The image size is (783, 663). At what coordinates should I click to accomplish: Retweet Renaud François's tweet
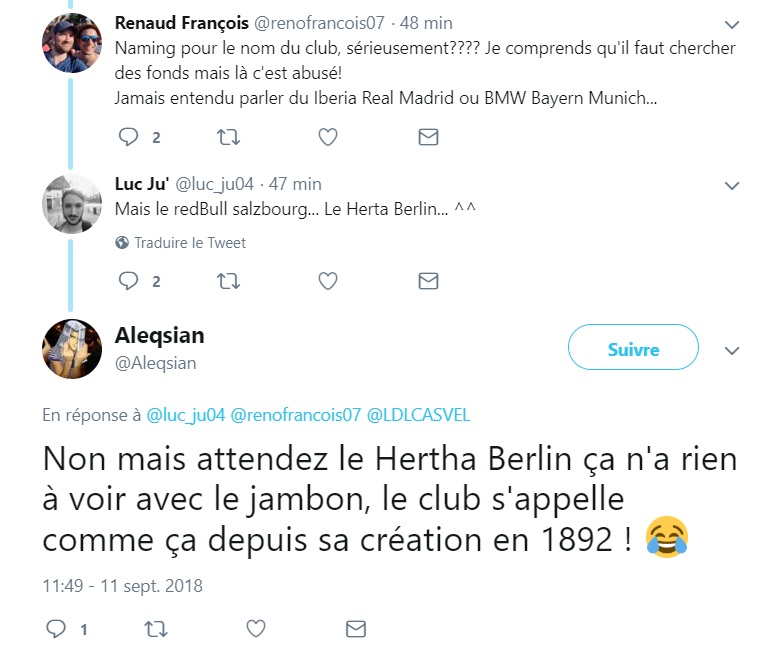(x=228, y=137)
